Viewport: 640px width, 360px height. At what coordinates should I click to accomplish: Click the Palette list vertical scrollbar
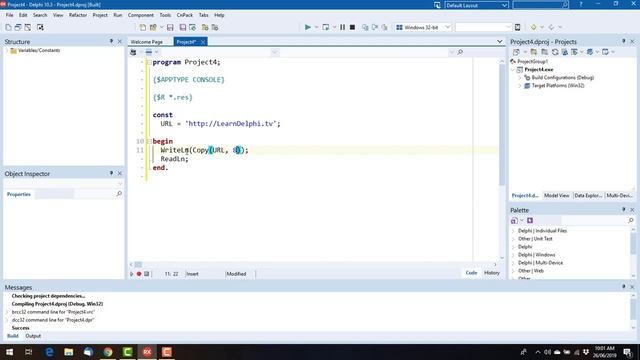pyautogui.click(x=633, y=253)
